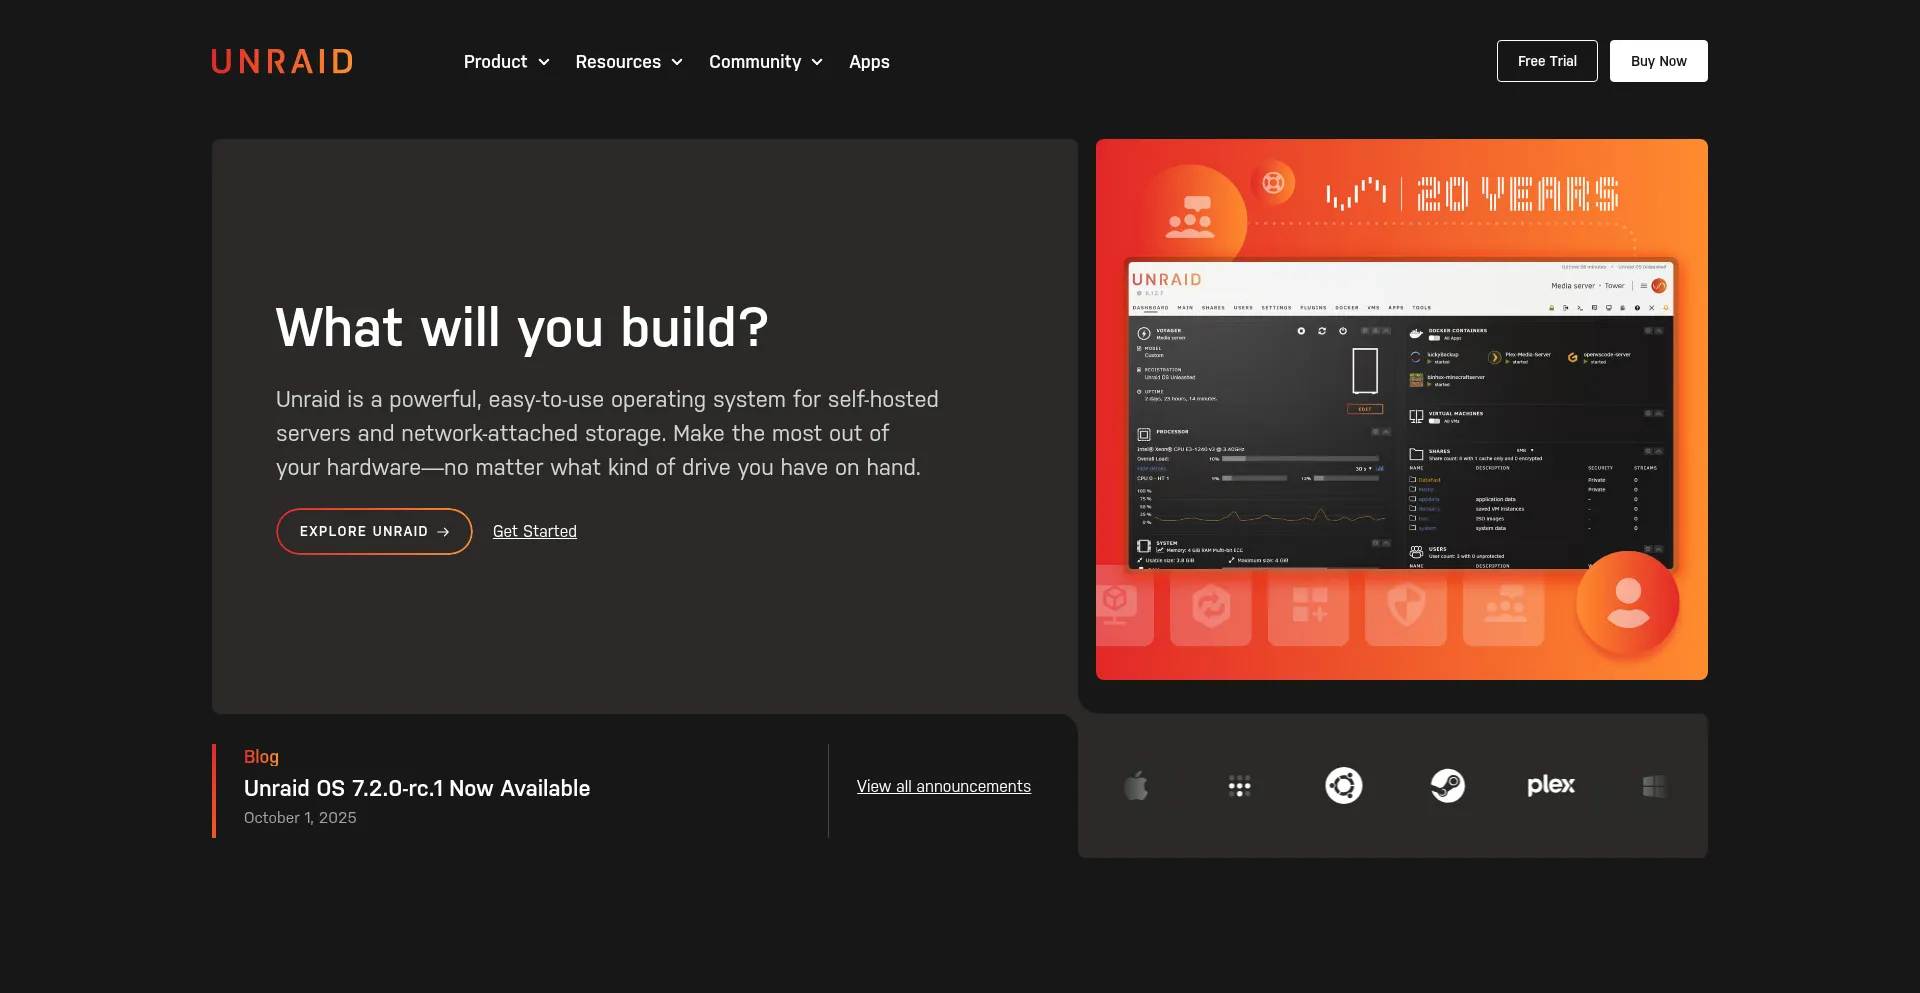
Task: Open the Get Started link
Action: [534, 532]
